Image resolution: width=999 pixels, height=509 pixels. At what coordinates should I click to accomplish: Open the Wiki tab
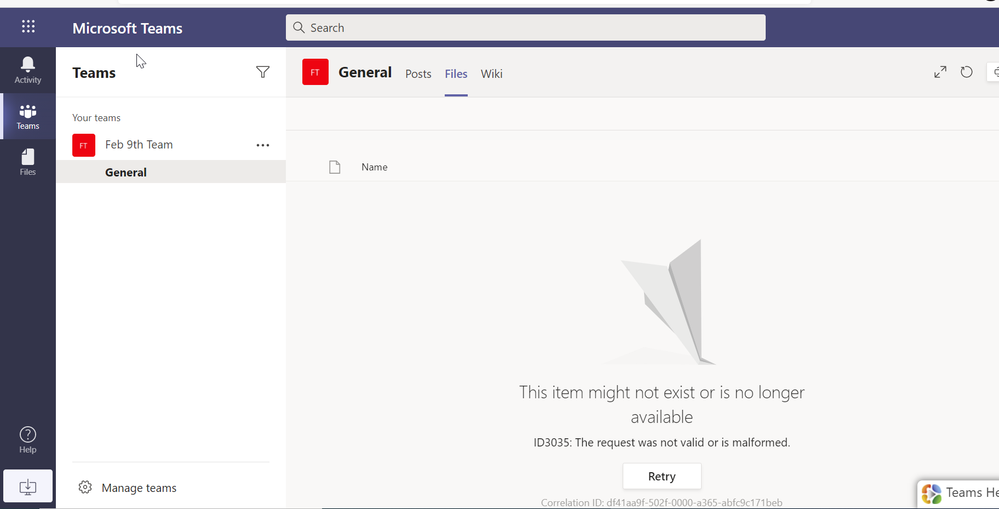[491, 74]
